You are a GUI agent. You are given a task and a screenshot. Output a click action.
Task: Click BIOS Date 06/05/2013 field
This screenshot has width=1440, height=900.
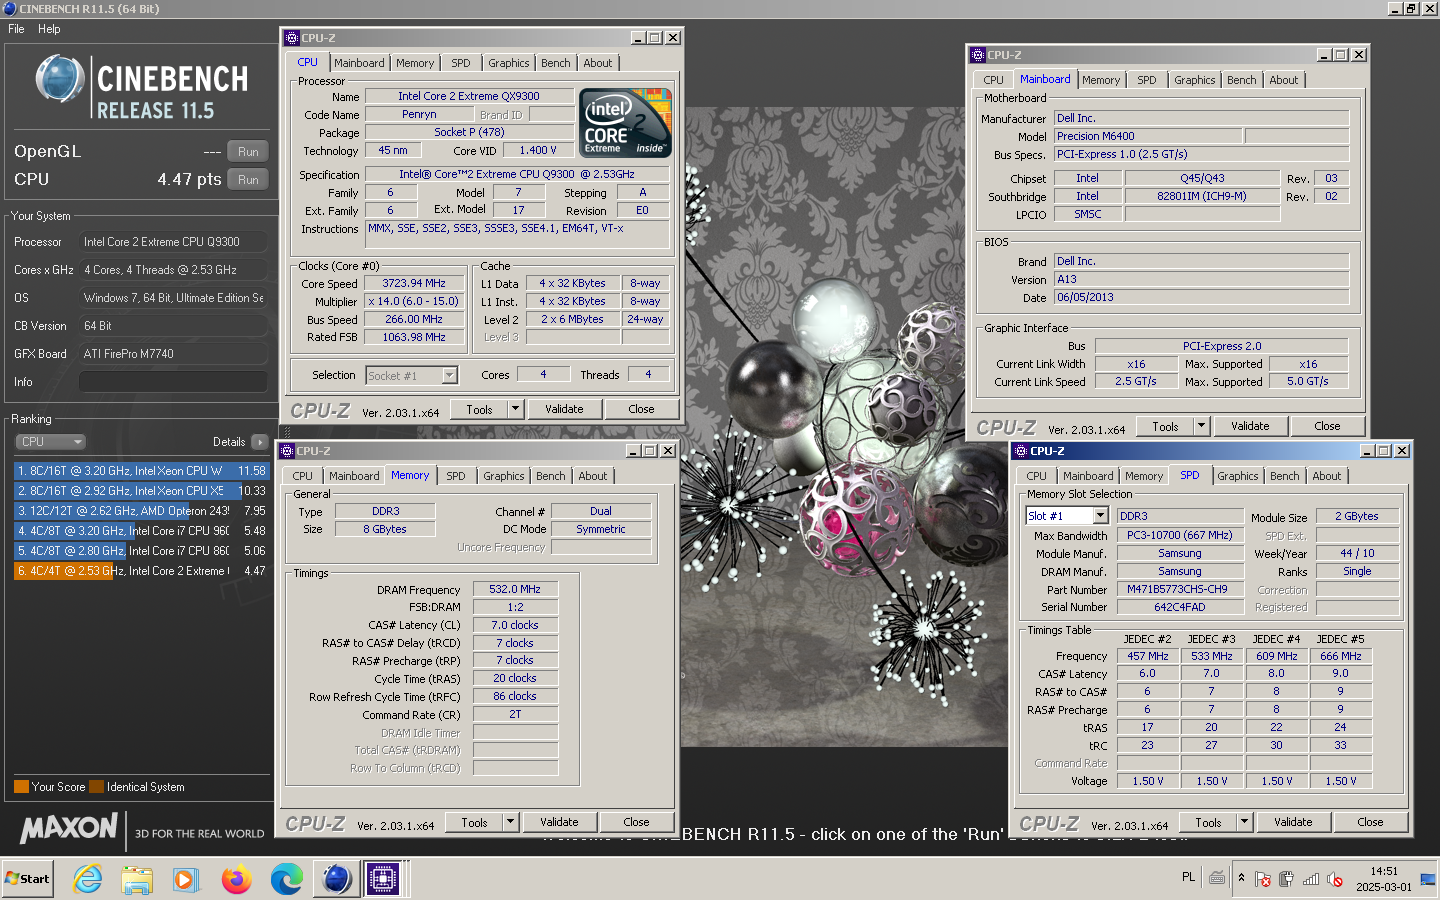(x=1201, y=297)
